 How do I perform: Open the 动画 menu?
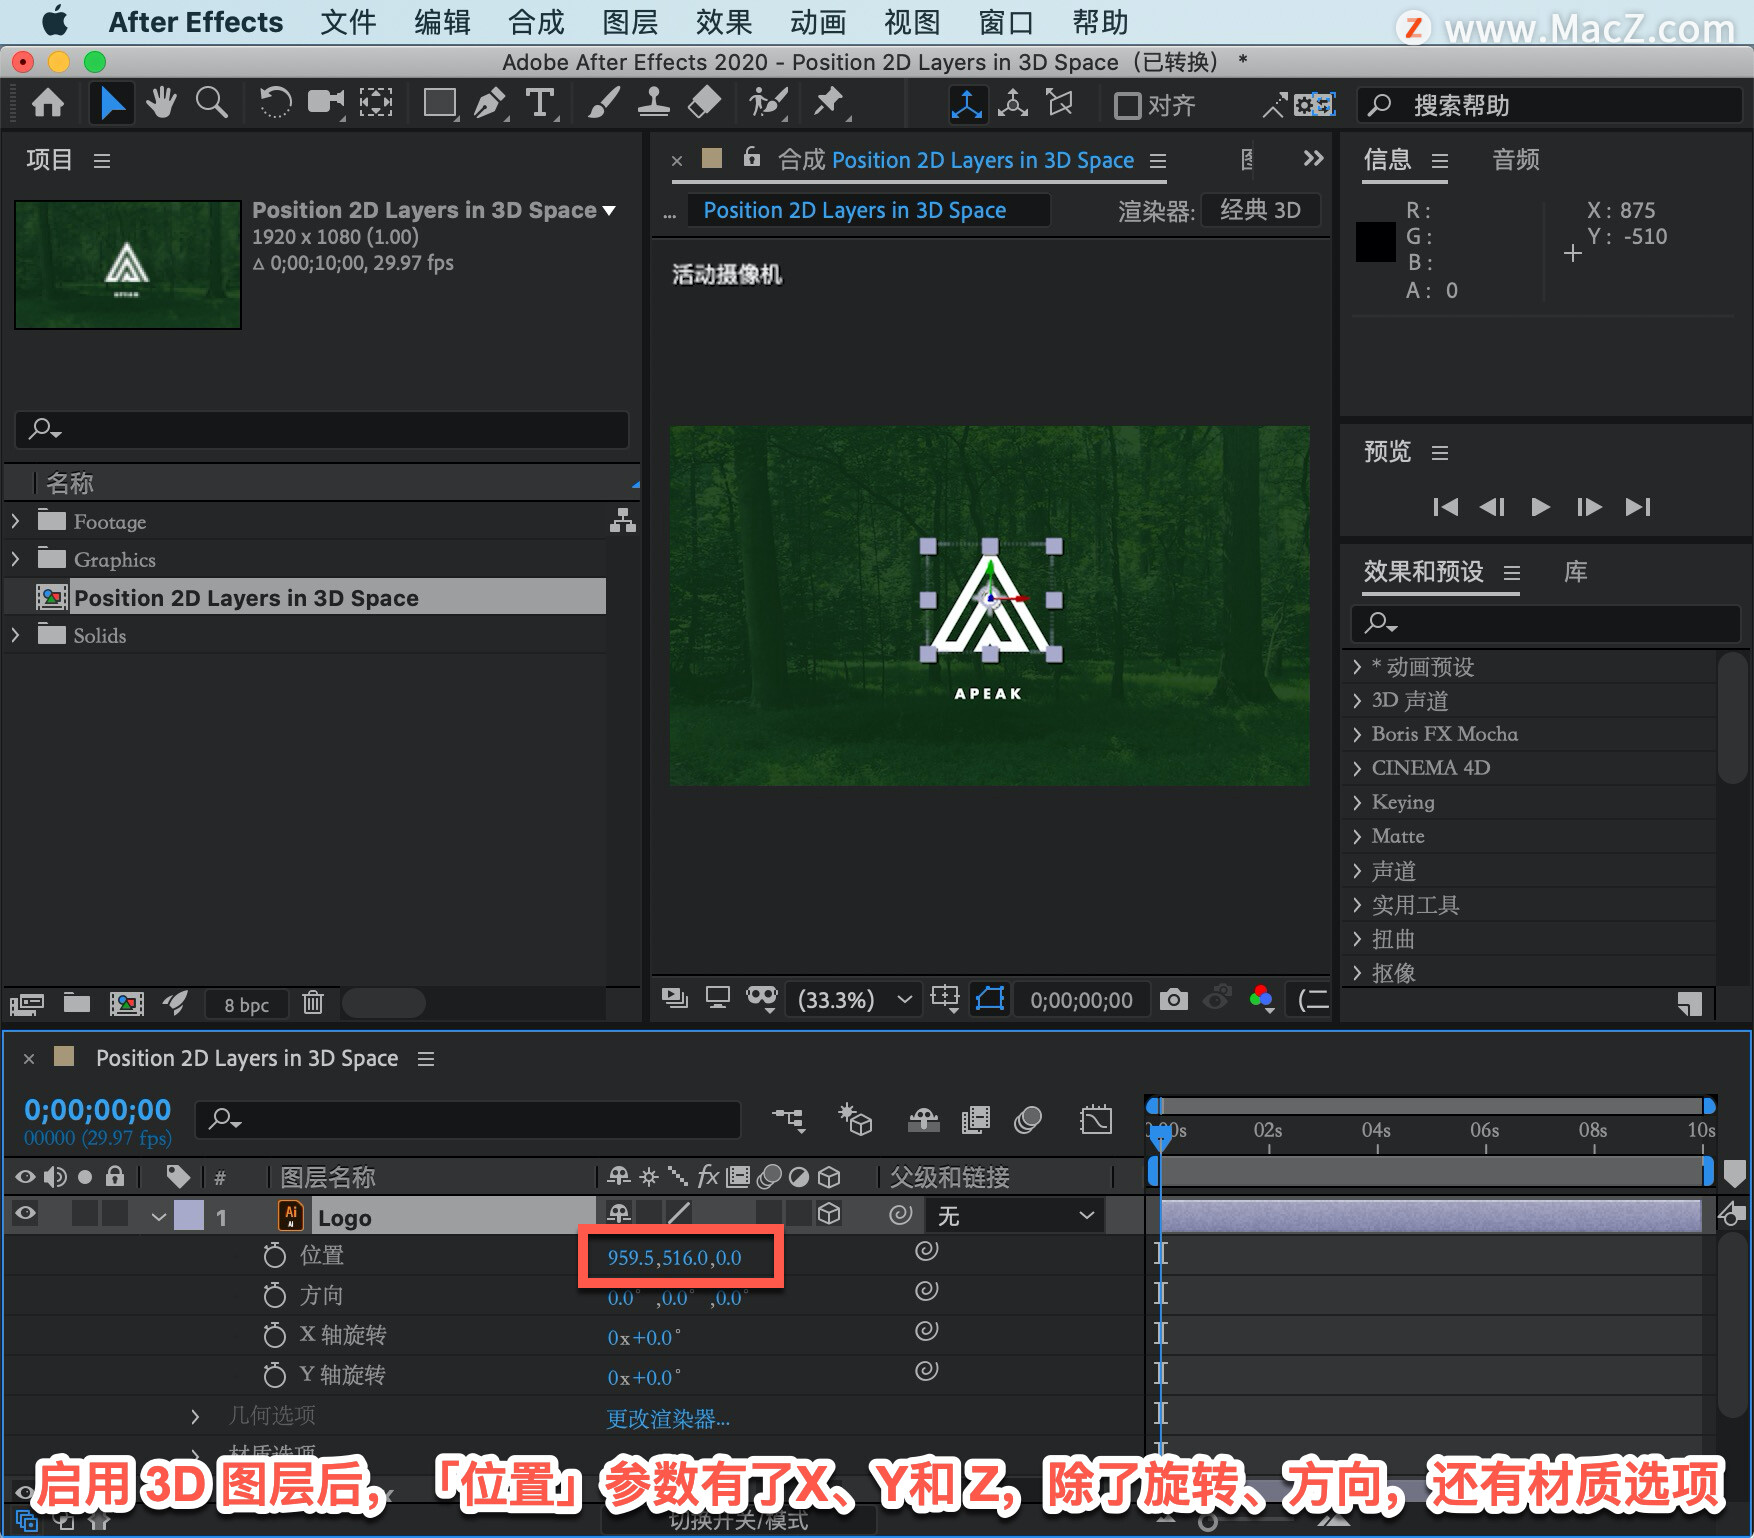[x=818, y=22]
